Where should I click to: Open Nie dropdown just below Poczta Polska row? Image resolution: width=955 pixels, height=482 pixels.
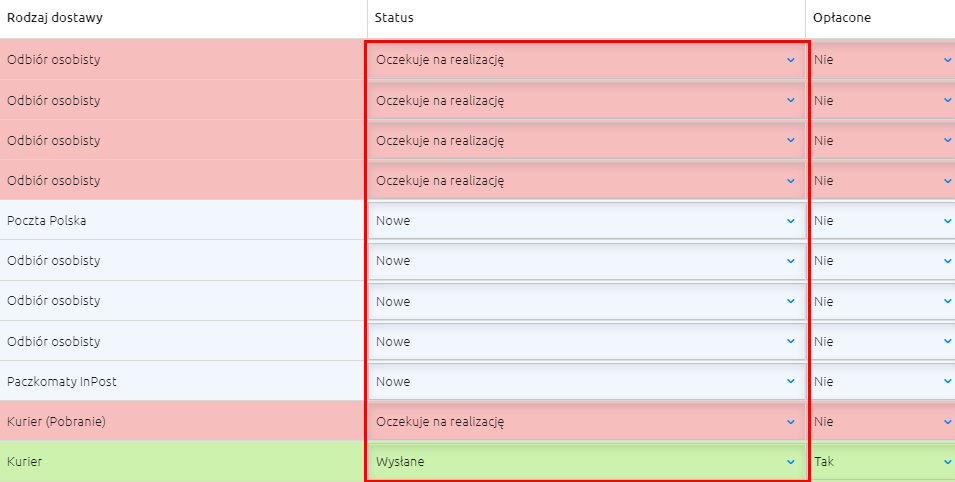[x=883, y=261]
